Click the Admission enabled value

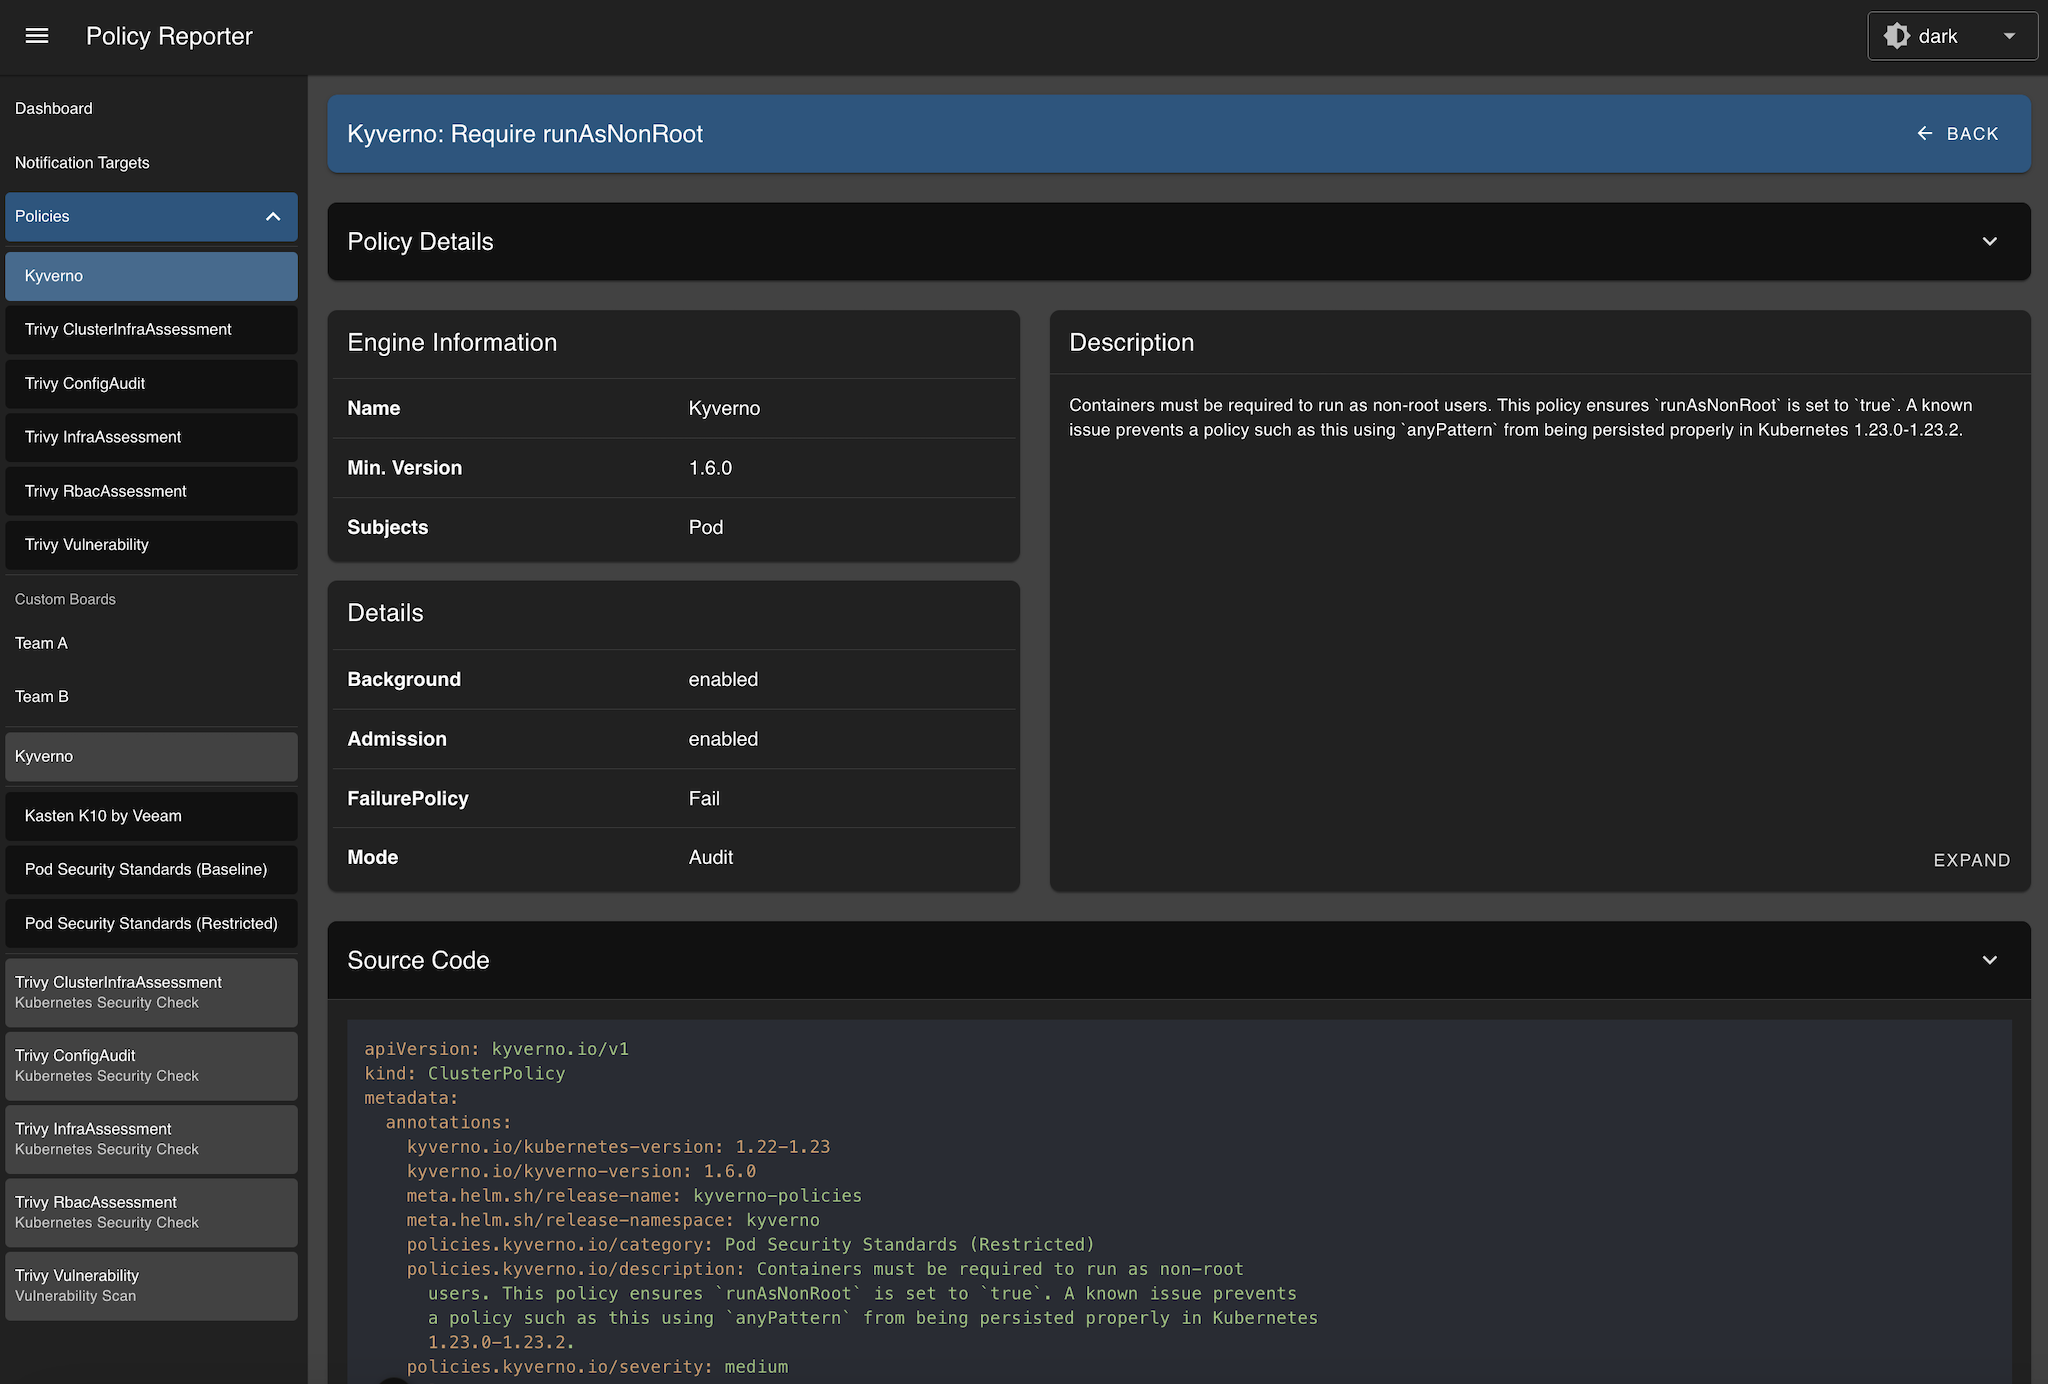[x=723, y=739]
